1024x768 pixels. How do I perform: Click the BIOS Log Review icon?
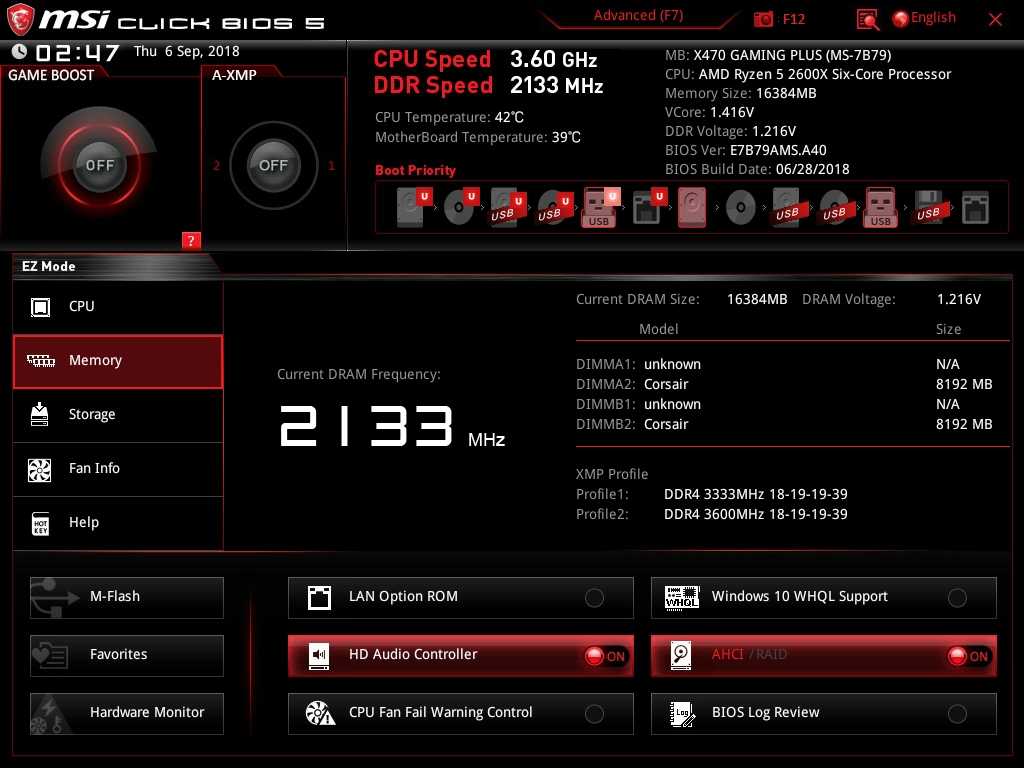pyautogui.click(x=682, y=713)
